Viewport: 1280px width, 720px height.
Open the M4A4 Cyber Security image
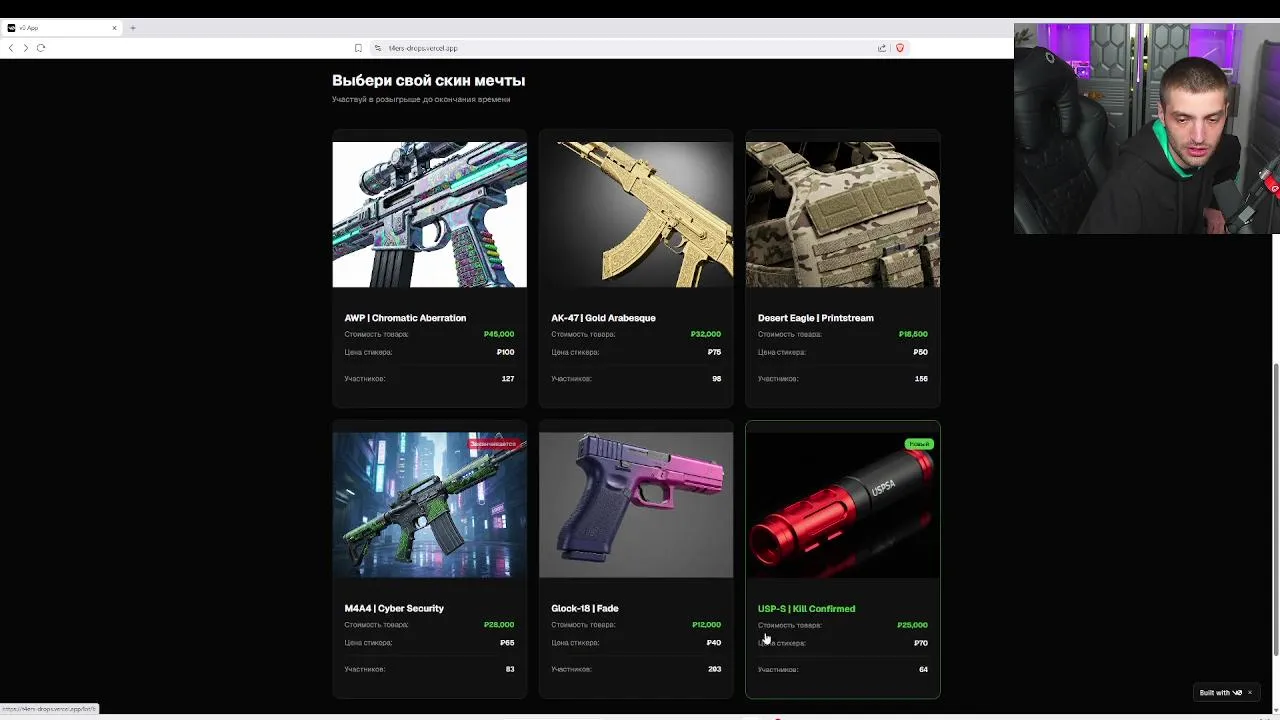click(x=429, y=505)
